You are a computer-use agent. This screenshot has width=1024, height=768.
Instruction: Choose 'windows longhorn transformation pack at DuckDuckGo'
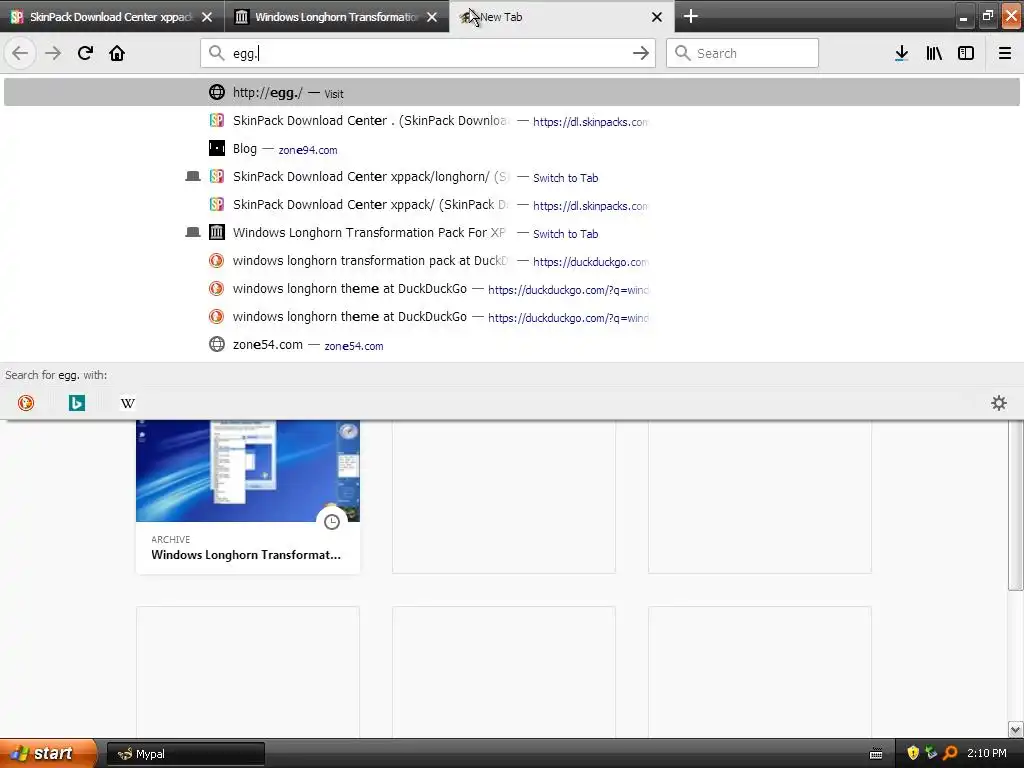click(512, 261)
